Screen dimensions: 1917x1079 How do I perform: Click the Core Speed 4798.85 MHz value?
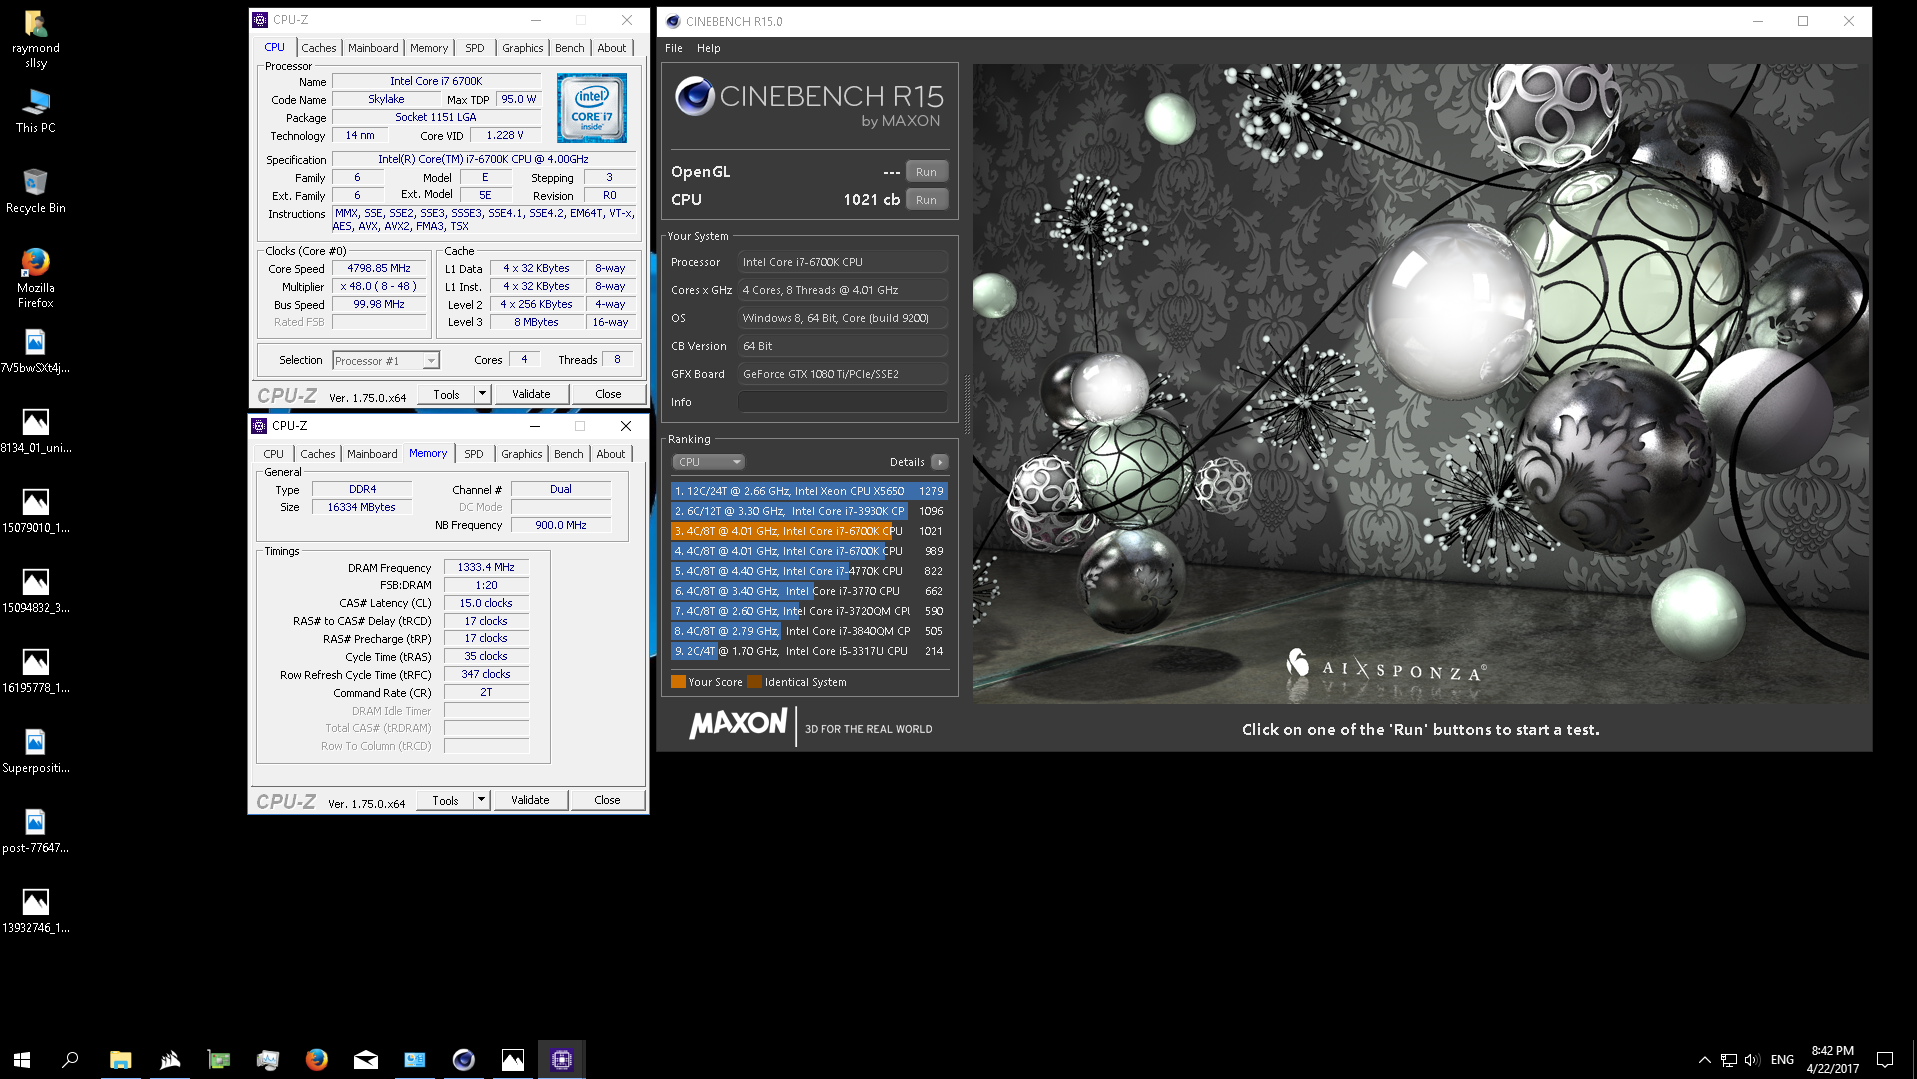tap(379, 268)
